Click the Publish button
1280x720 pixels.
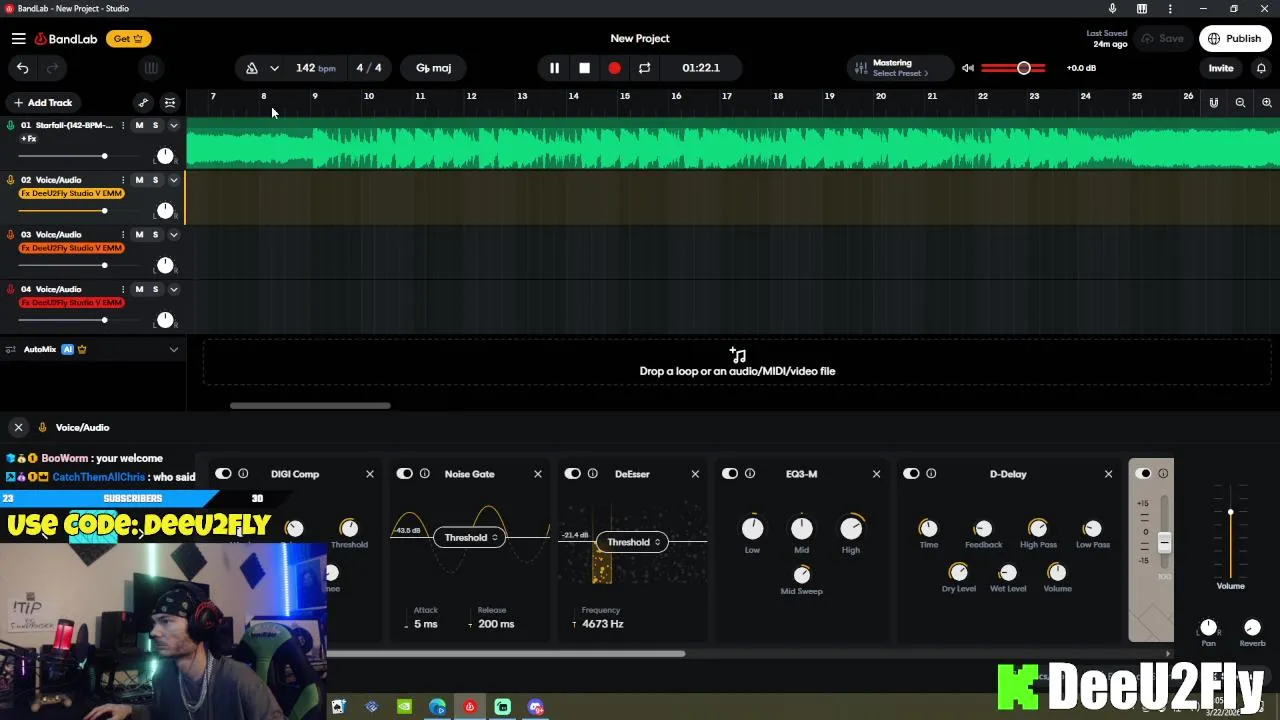click(1234, 39)
